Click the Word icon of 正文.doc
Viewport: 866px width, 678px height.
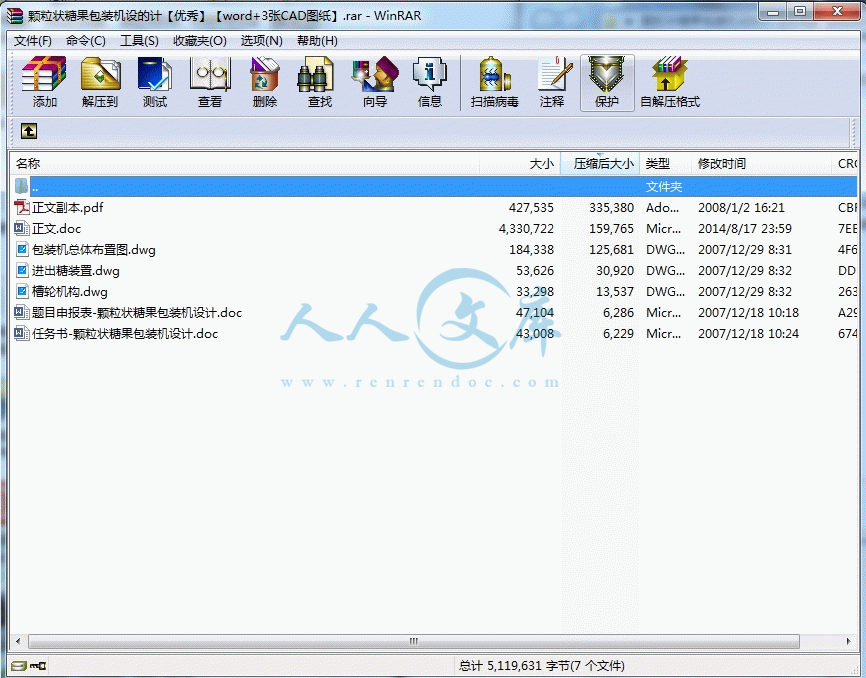(x=22, y=229)
